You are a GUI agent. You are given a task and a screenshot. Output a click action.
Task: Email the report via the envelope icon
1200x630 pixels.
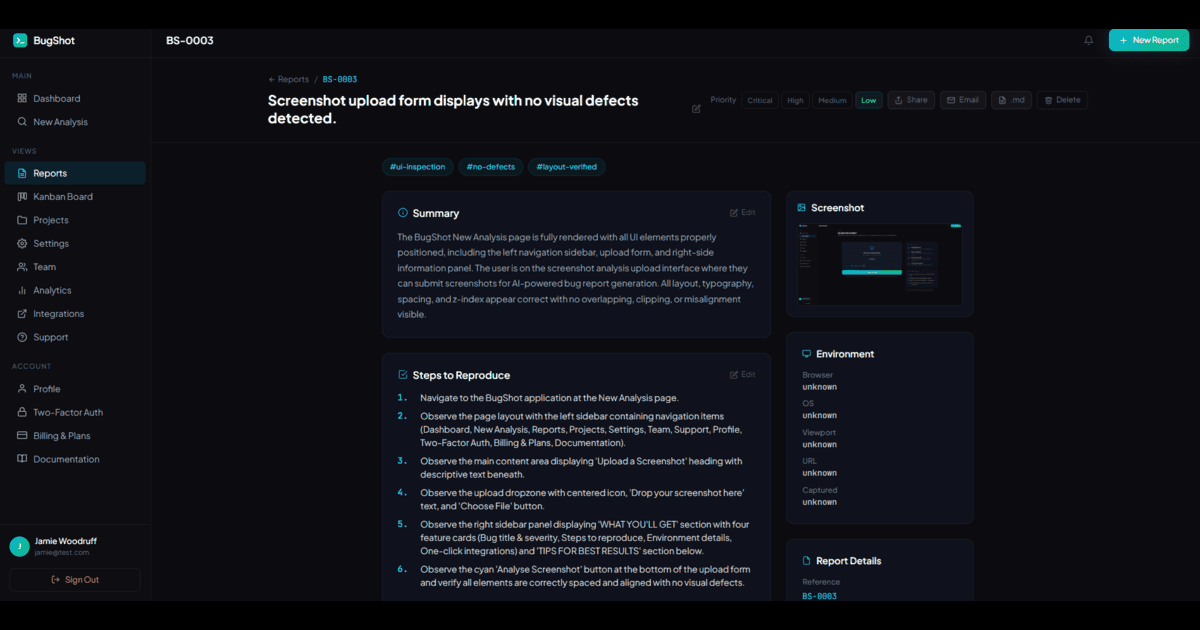point(962,100)
